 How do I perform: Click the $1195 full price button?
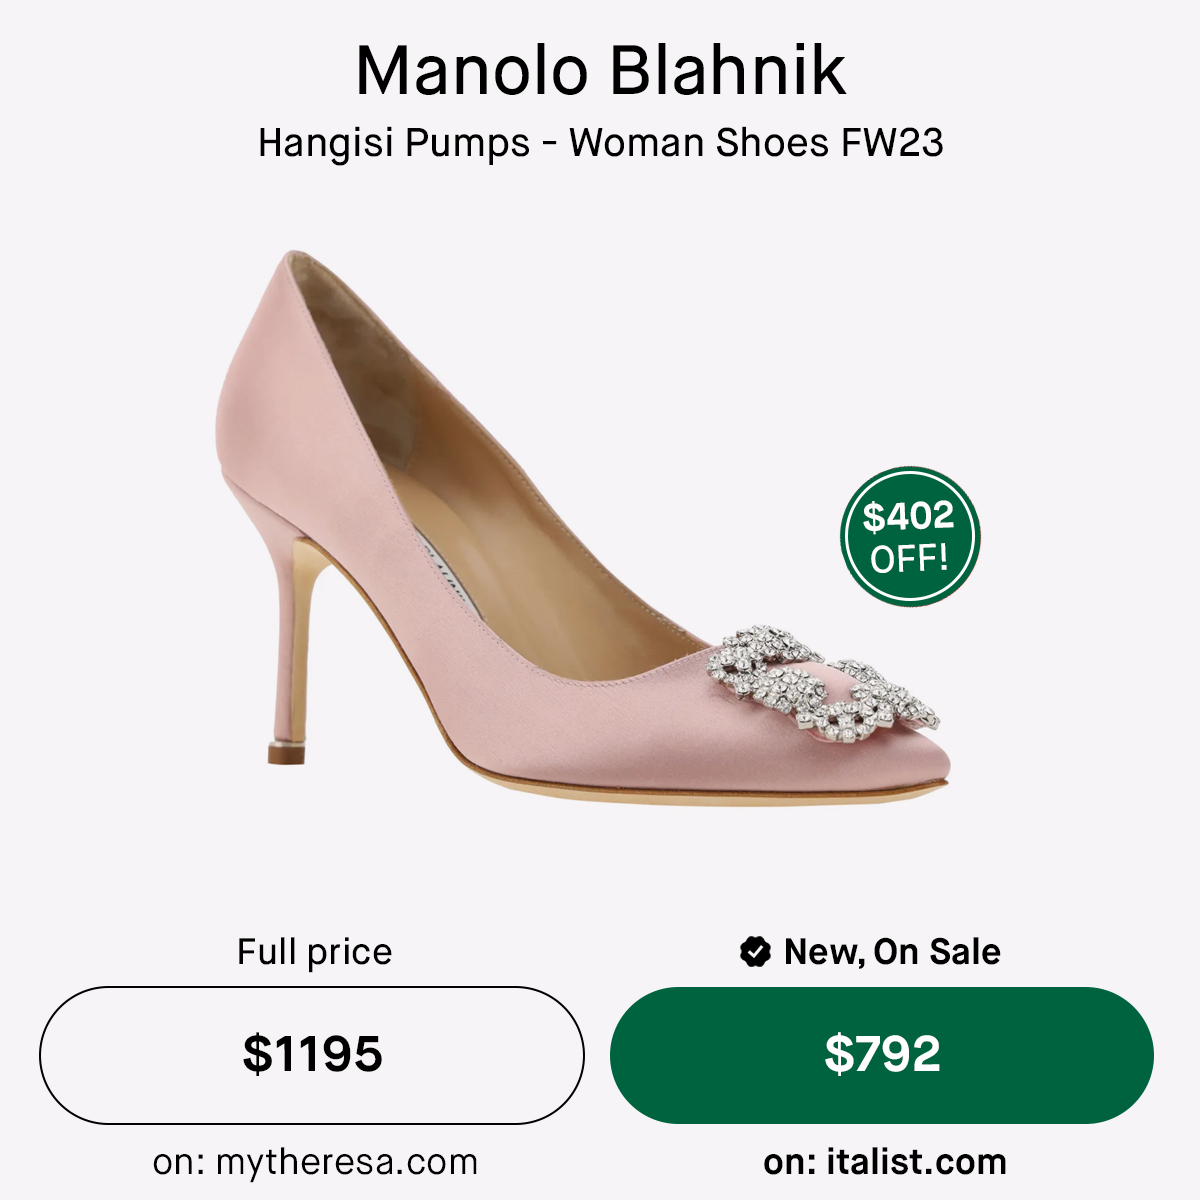click(x=312, y=1055)
